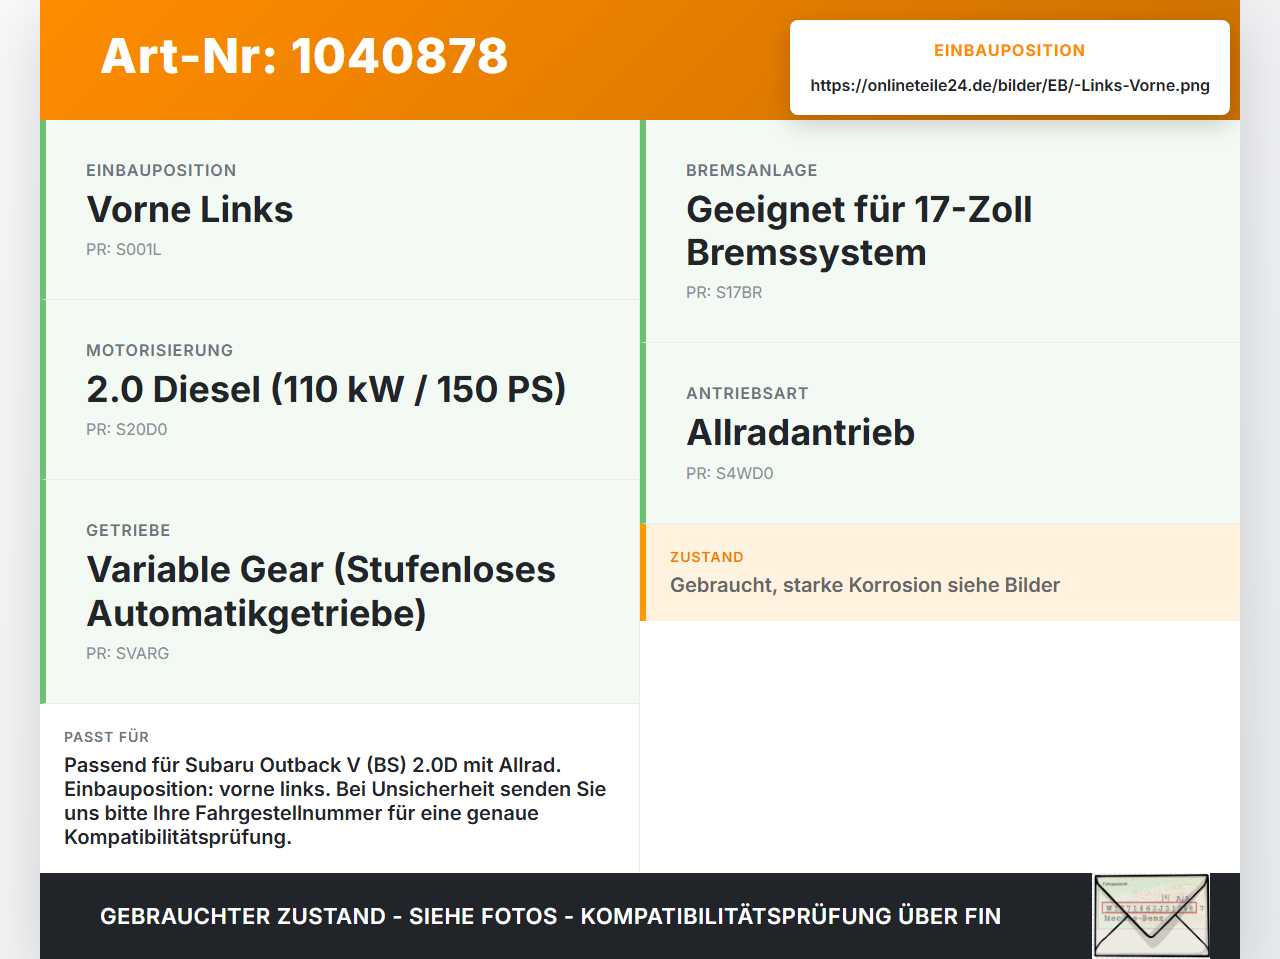Select the Art-Nr: 1040878 heading
The image size is (1280, 959).
click(x=304, y=56)
